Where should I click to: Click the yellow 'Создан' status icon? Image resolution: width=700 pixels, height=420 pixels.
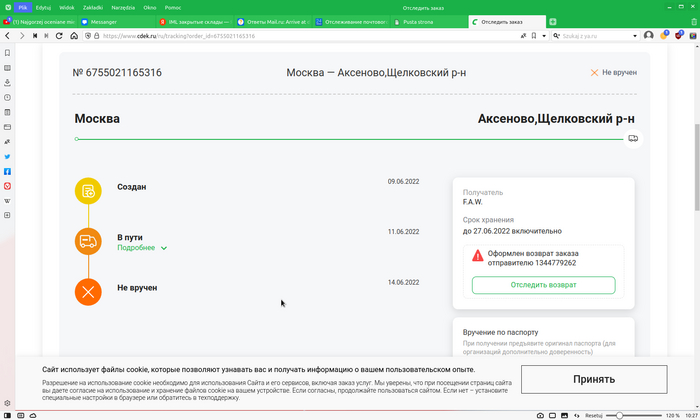88,190
